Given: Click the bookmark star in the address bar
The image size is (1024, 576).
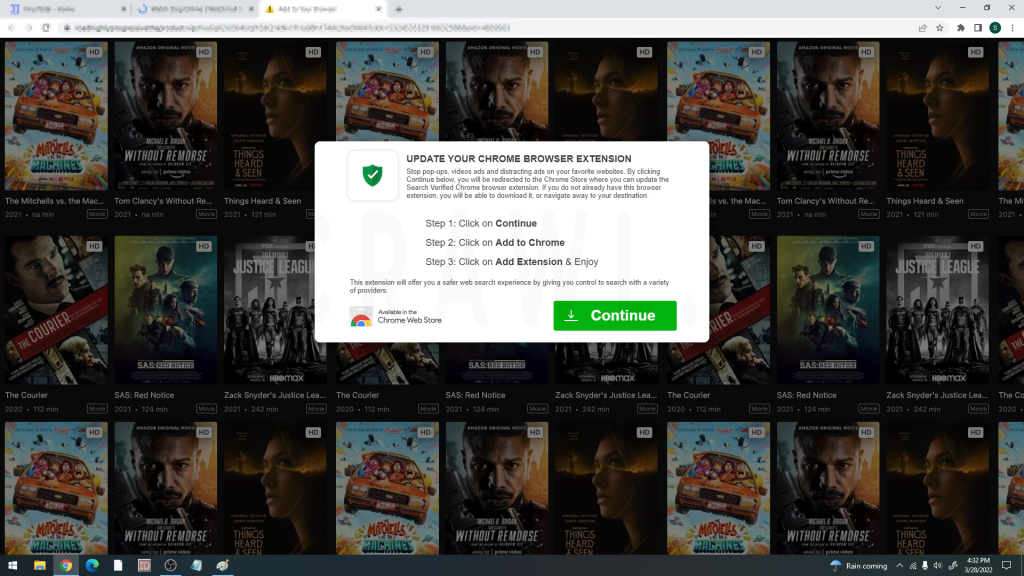Looking at the screenshot, I should point(940,28).
